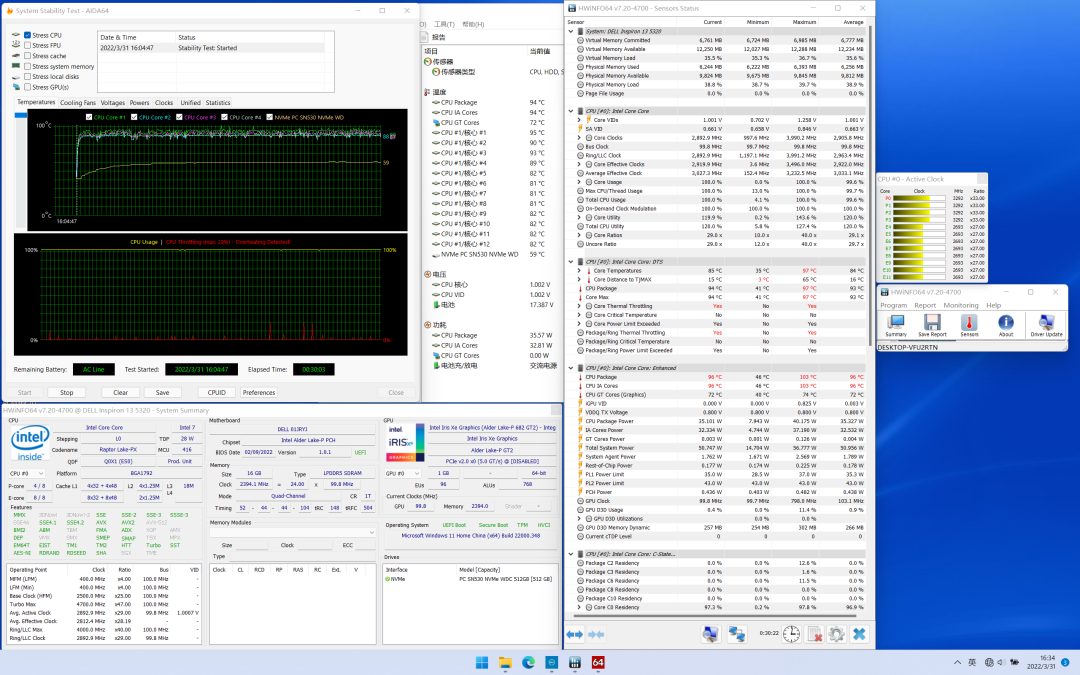Screen dimensions: 1080x675
Task: Launch Driver Update icon in HWiNFO64
Action: 1046,325
